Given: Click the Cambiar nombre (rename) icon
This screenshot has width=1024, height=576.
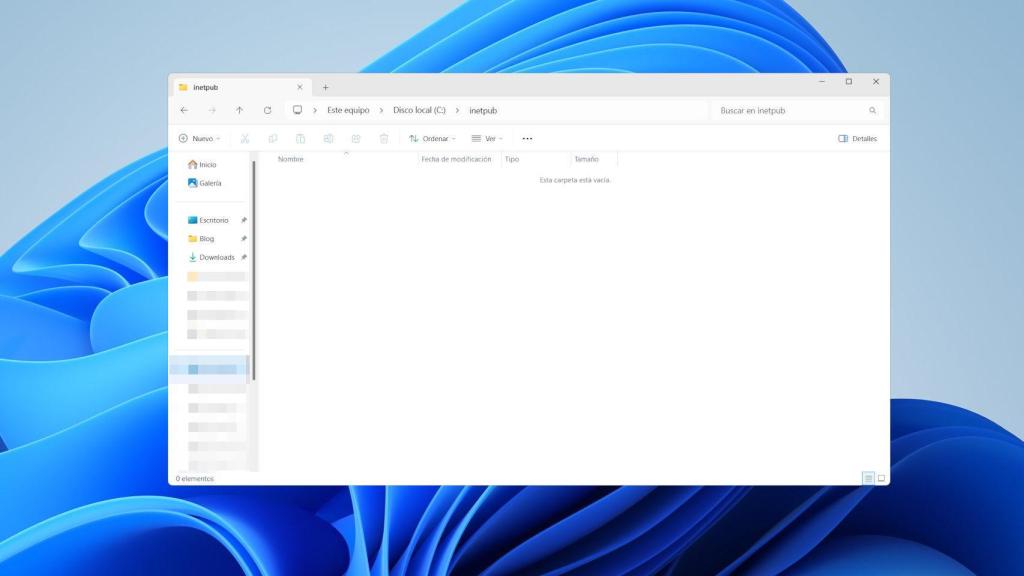Looking at the screenshot, I should pyautogui.click(x=330, y=138).
